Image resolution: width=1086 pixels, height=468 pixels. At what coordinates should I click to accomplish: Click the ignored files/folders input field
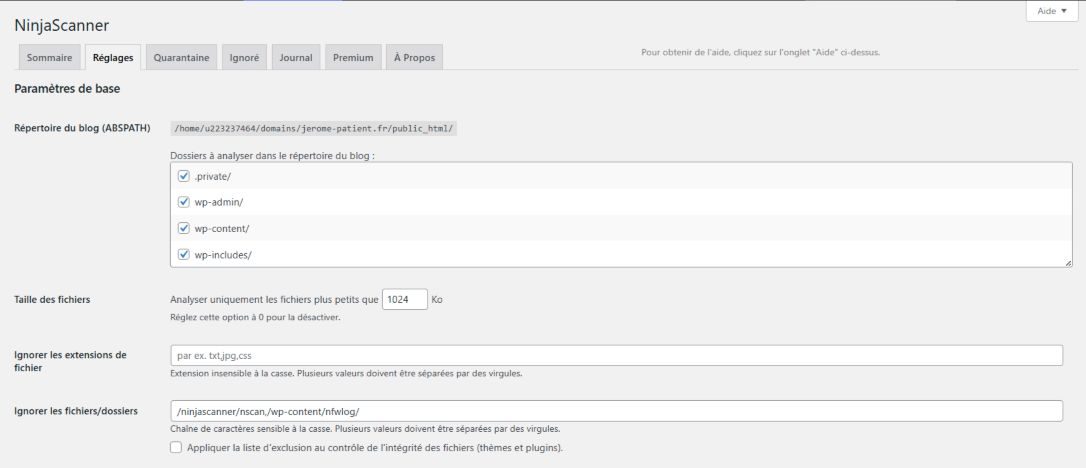(x=616, y=411)
